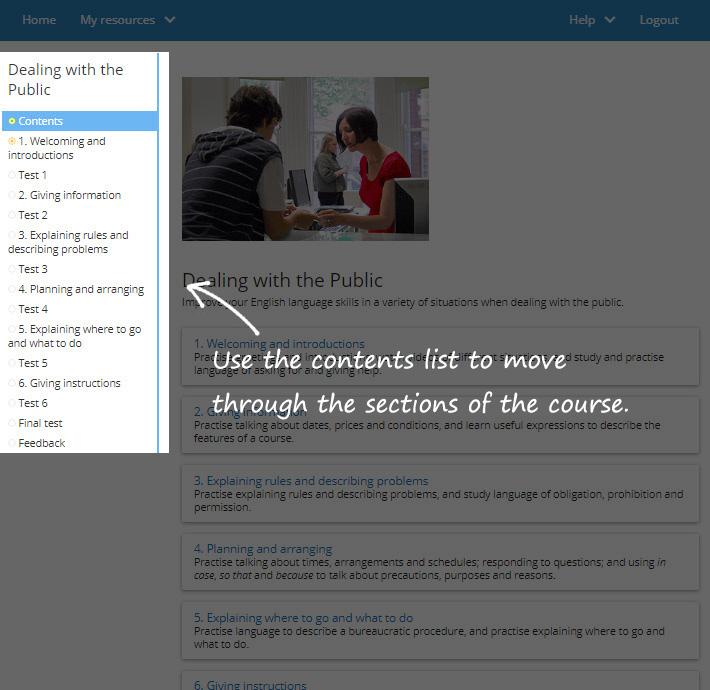Click the course photo of reception desk
The width and height of the screenshot is (710, 690).
point(305,159)
